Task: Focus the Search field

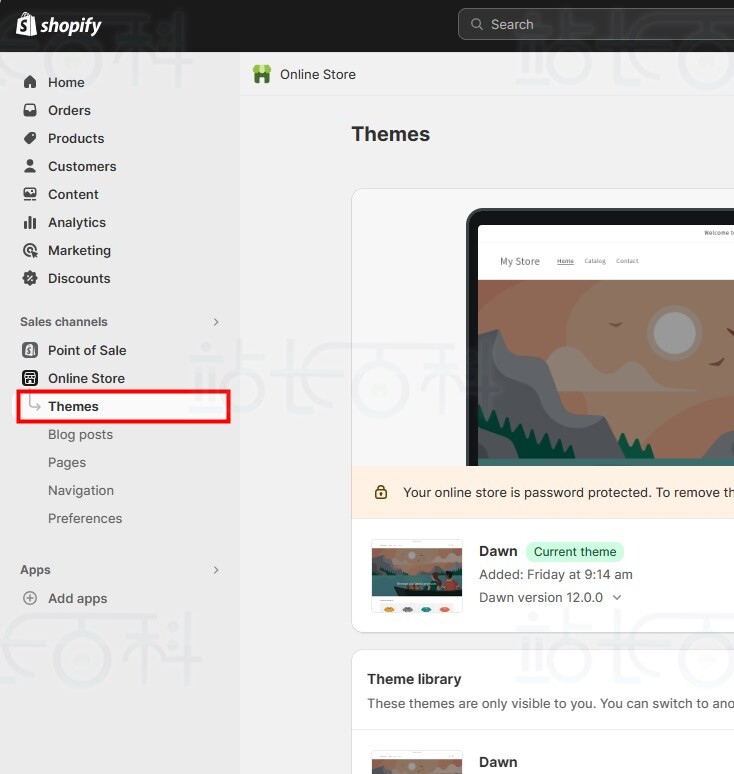Action: coord(596,24)
